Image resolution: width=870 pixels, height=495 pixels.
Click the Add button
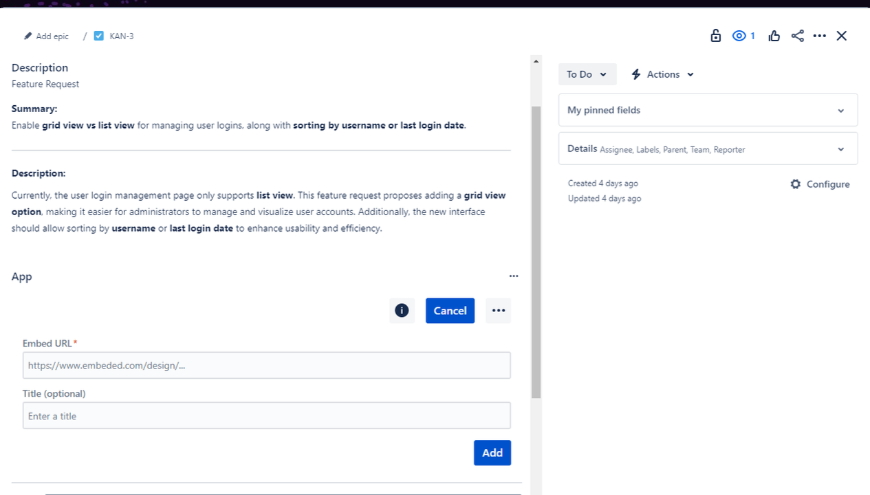[492, 453]
